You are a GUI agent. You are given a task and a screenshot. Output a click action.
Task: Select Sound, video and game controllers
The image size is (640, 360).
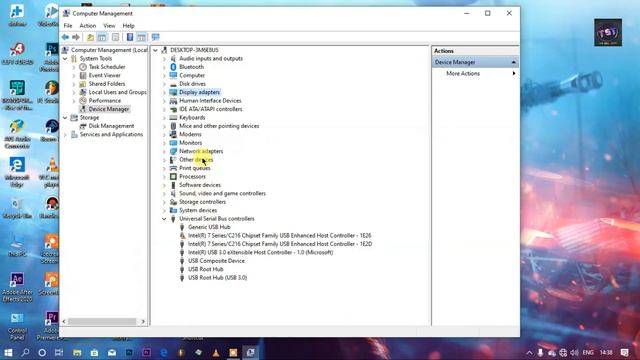(222, 193)
